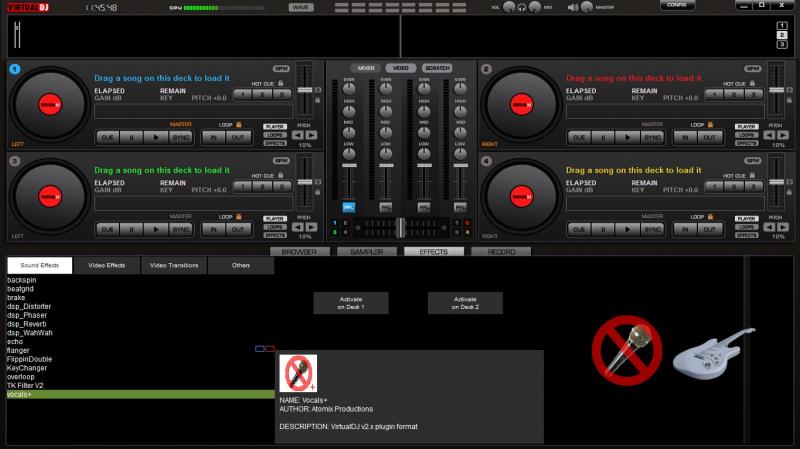800x449 pixels.
Task: Click the deck 1 pitch lock icon
Action: (318, 100)
